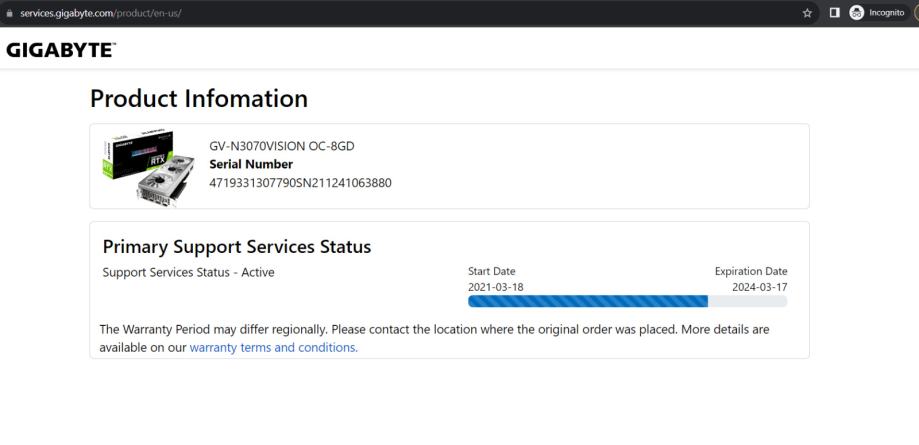This screenshot has width=919, height=445.
Task: Click the Product Infomation heading
Action: point(199,98)
